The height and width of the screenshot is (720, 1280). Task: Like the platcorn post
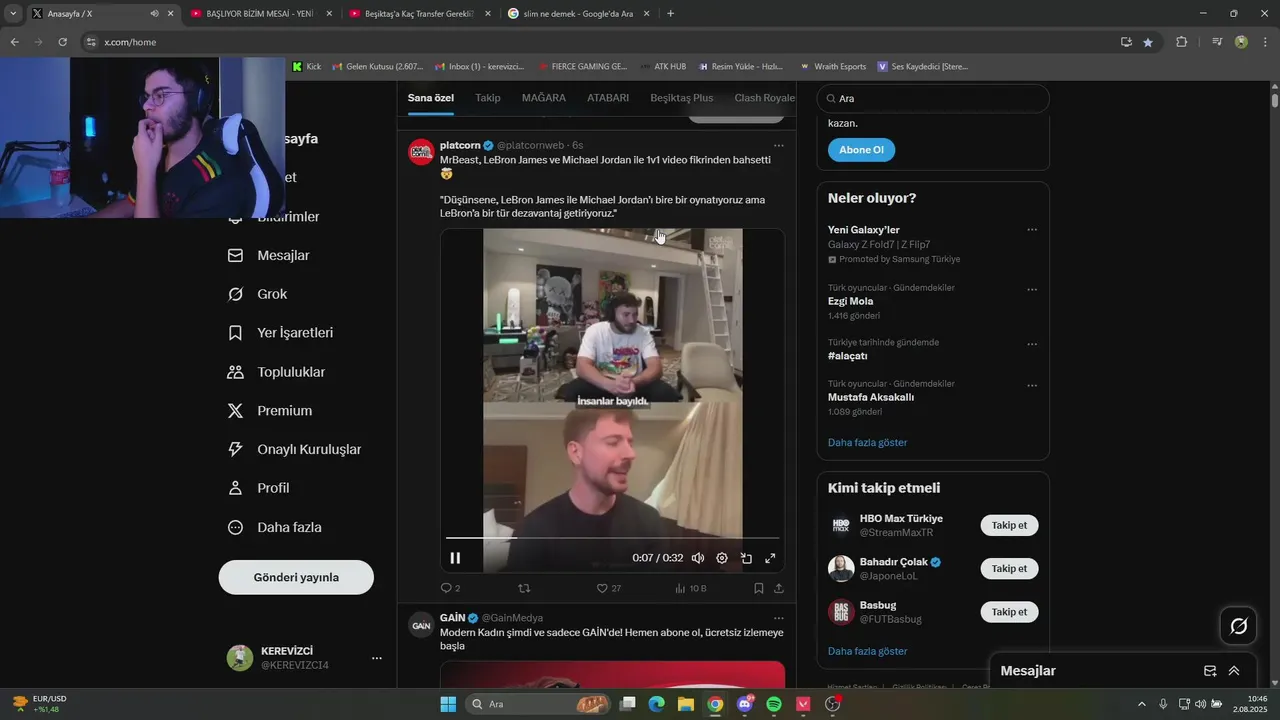pyautogui.click(x=608, y=588)
